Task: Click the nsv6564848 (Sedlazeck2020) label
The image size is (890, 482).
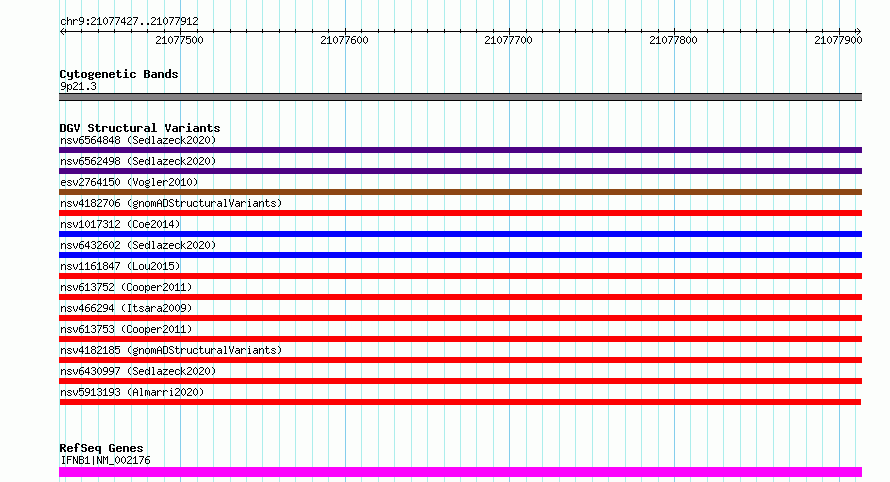Action: [138, 140]
